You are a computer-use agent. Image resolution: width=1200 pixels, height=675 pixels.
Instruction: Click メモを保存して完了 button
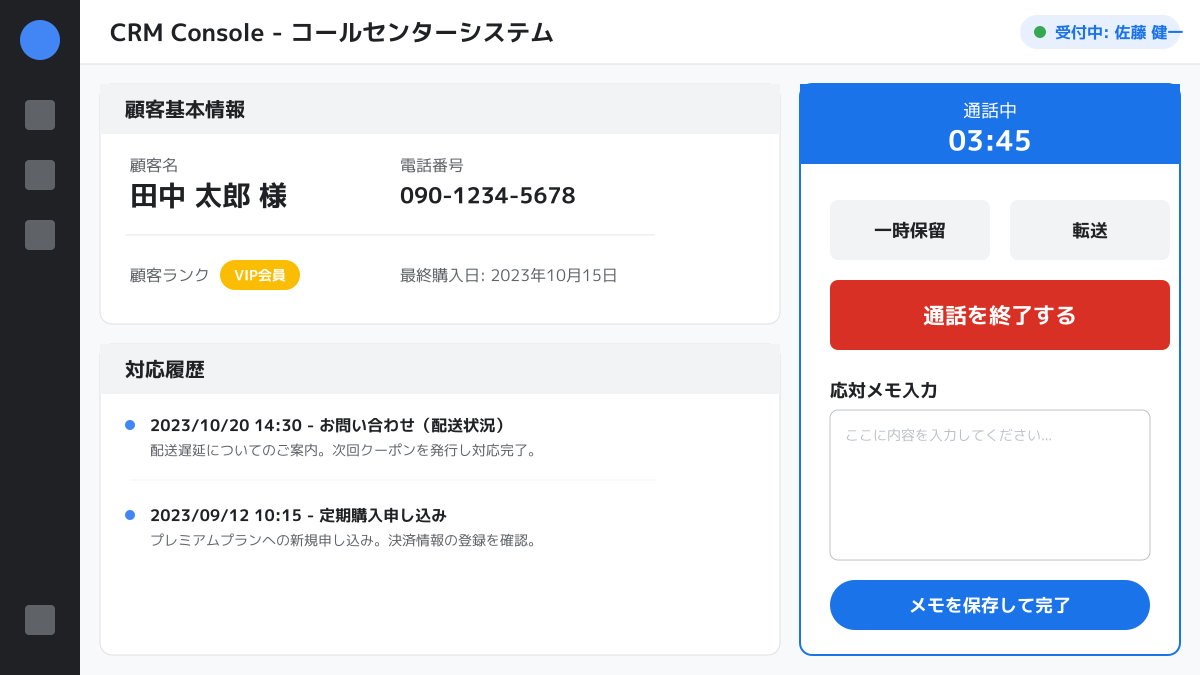coord(989,605)
